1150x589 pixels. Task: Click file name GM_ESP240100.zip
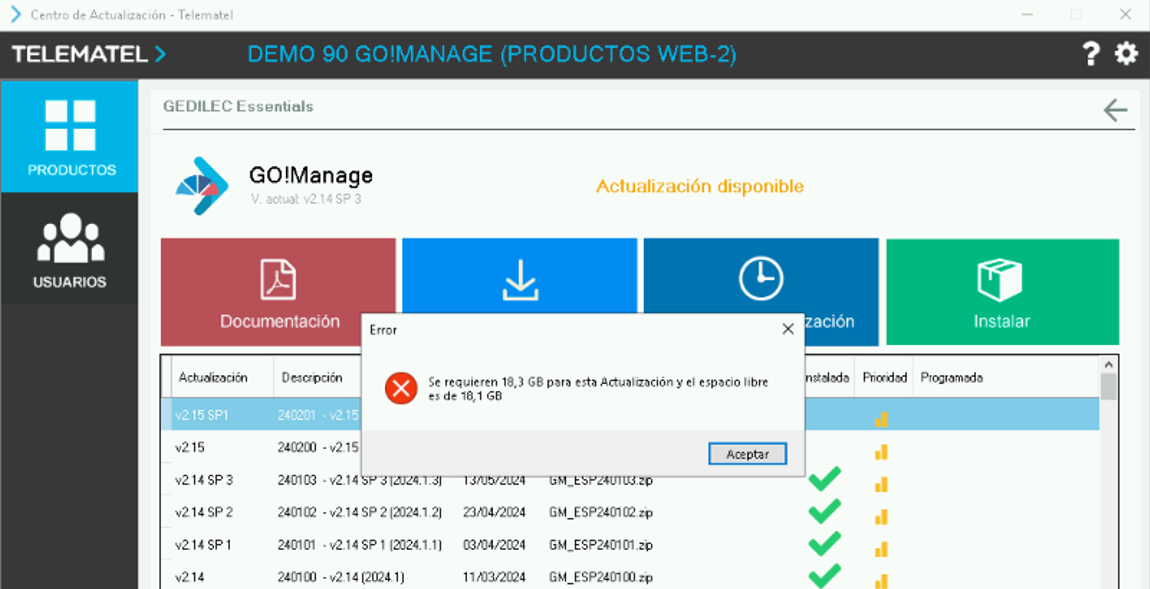601,577
